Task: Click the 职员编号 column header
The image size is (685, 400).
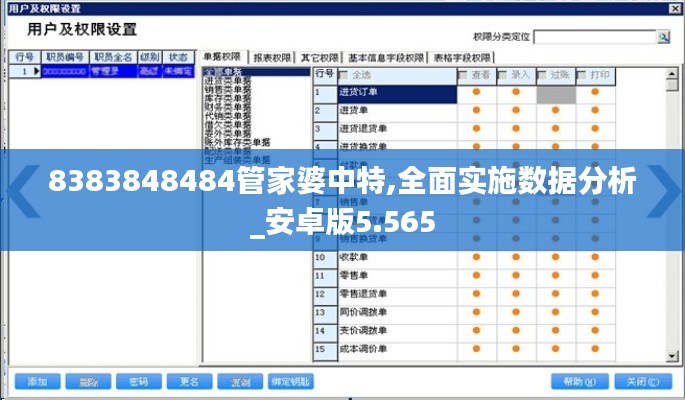Action: 65,57
